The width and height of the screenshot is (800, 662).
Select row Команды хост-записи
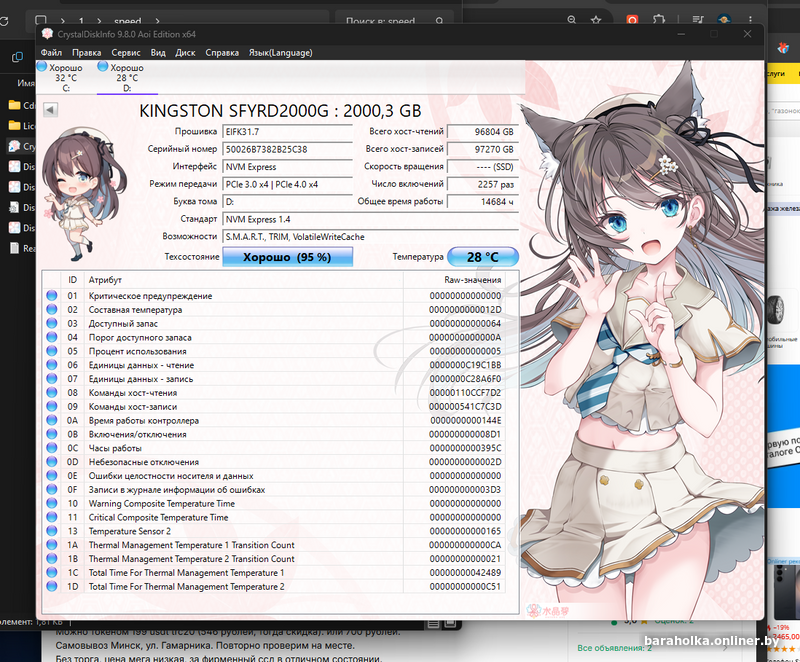pyautogui.click(x=274, y=406)
